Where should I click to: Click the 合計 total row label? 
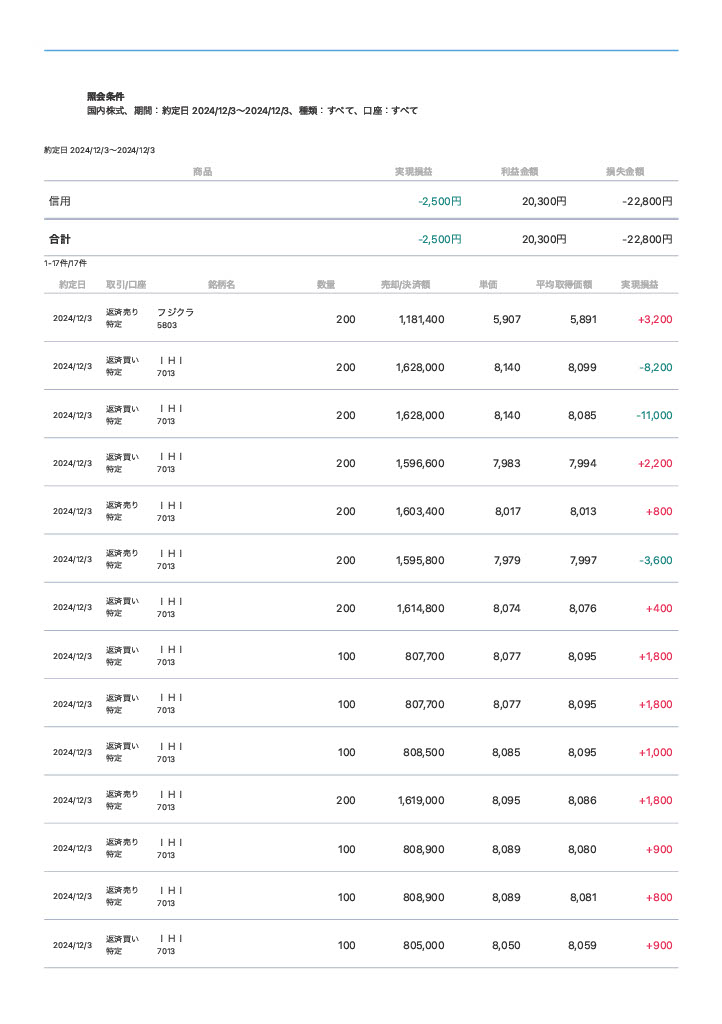click(60, 240)
